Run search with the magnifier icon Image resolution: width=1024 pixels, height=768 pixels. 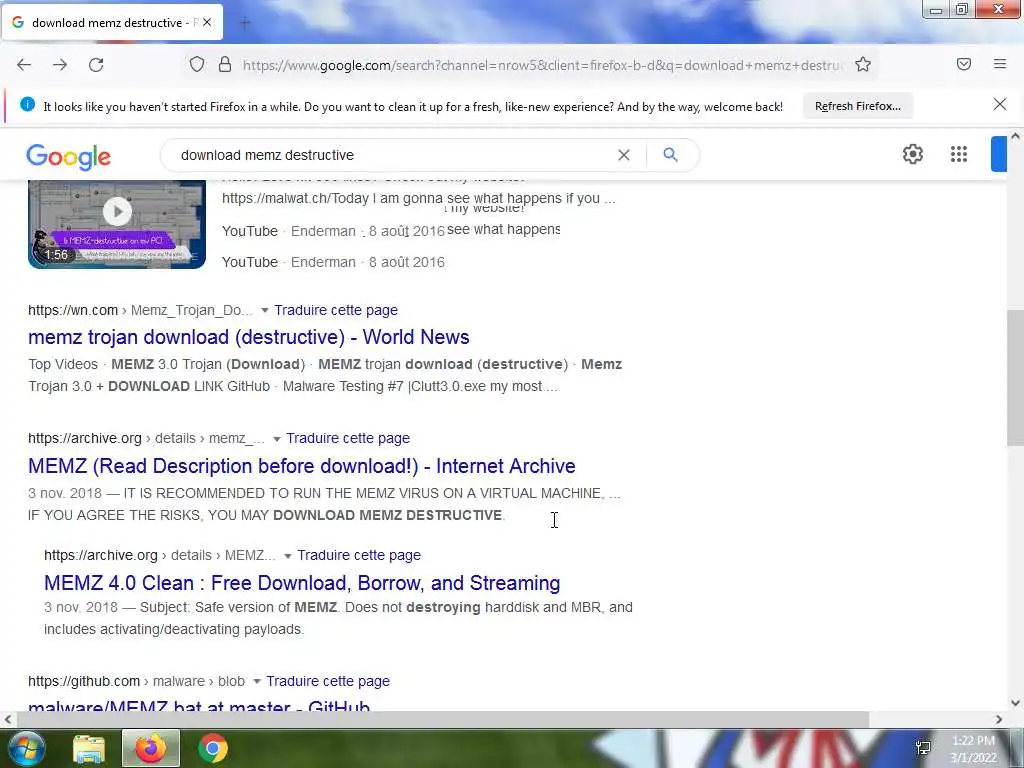(670, 155)
